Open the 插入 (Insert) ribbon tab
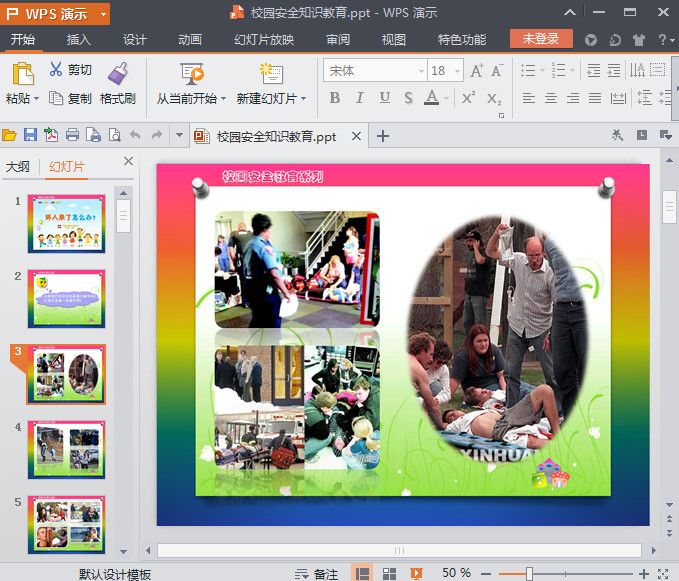The width and height of the screenshot is (679, 581). tap(78, 40)
